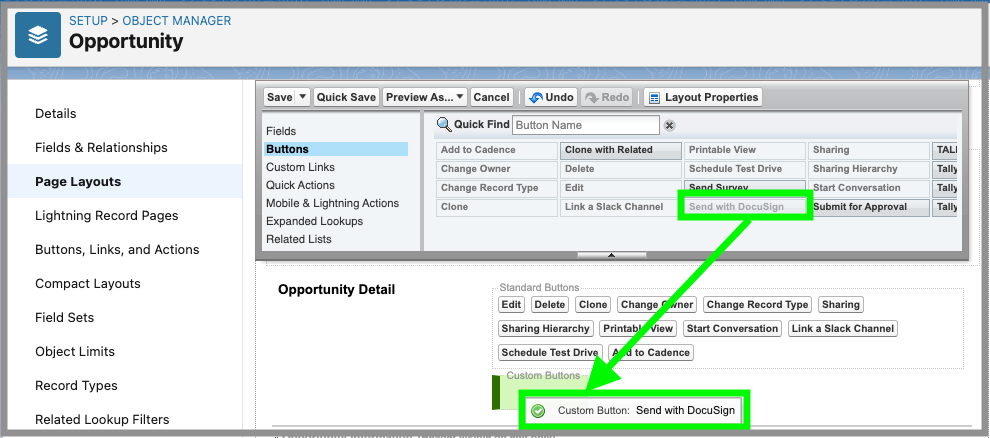Select Clone with Related in the palette
Viewport: 990px width, 438px height.
608,150
